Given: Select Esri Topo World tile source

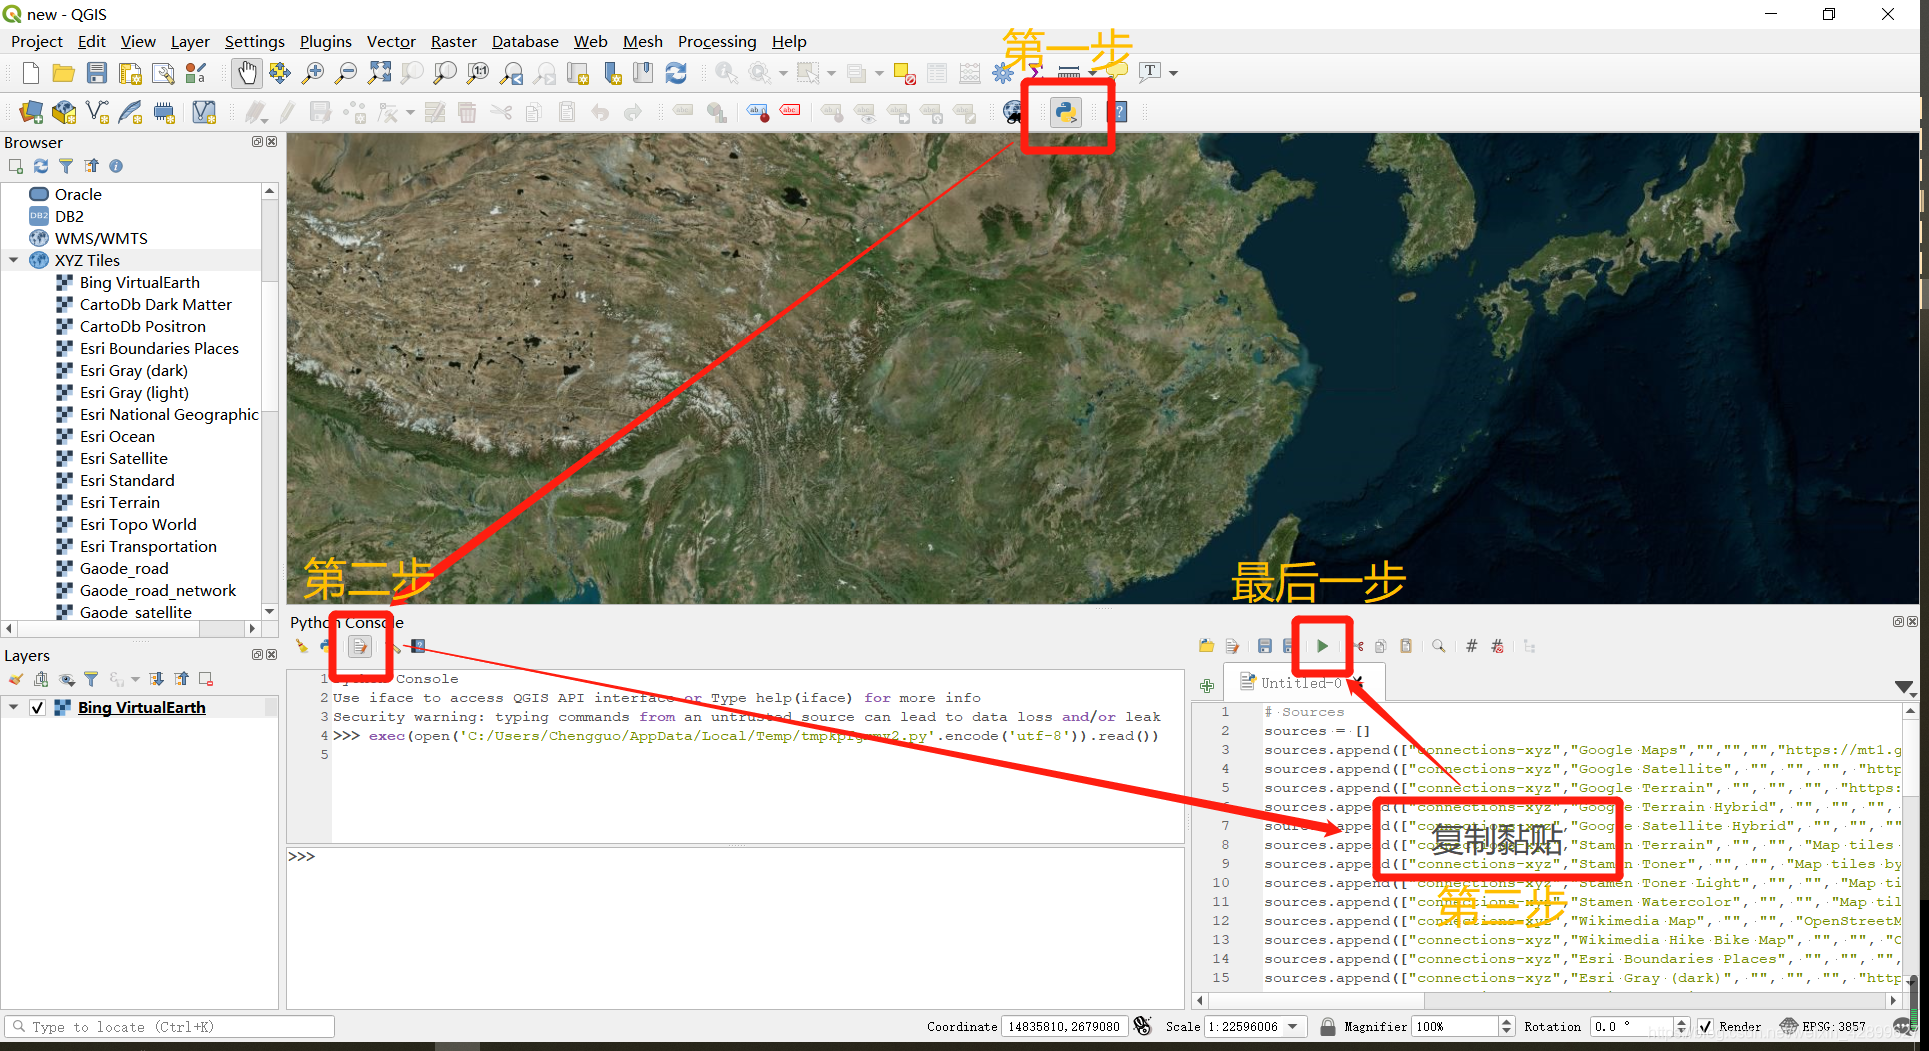Looking at the screenshot, I should [138, 524].
